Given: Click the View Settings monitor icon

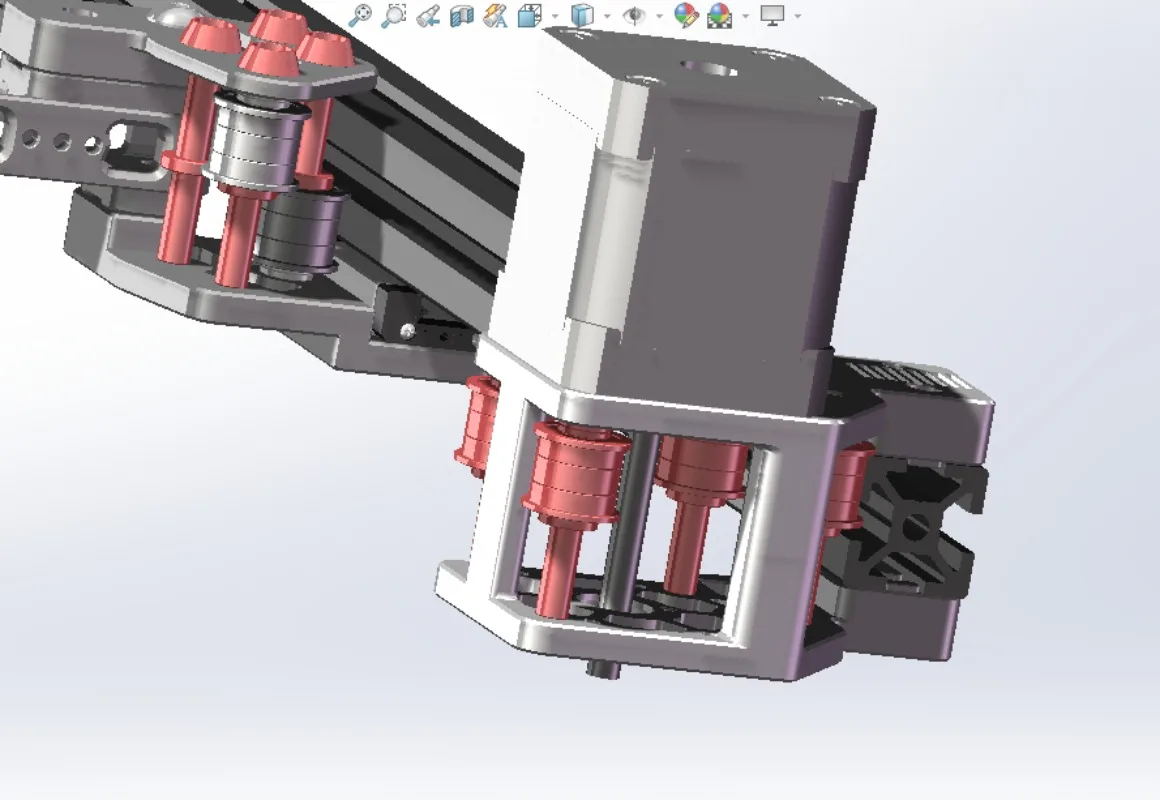Looking at the screenshot, I should pos(772,16).
